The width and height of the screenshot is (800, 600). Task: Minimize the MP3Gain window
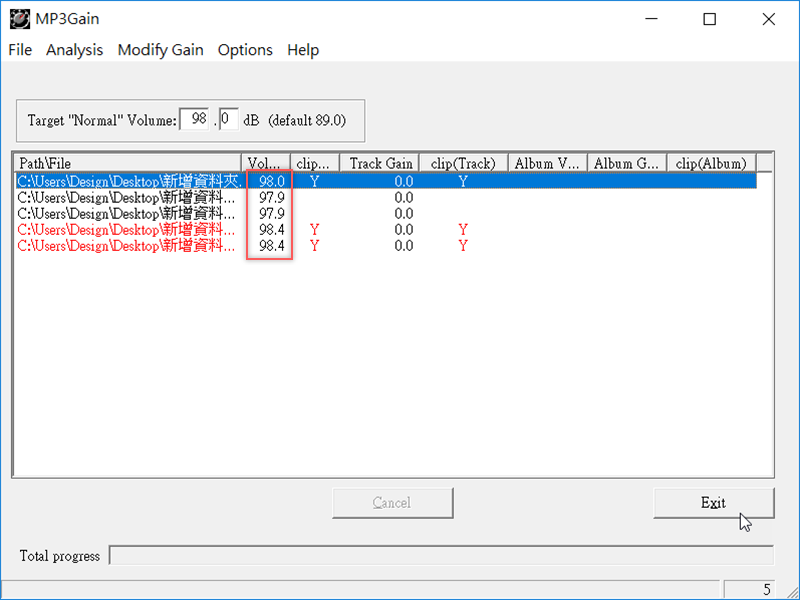click(x=651, y=19)
